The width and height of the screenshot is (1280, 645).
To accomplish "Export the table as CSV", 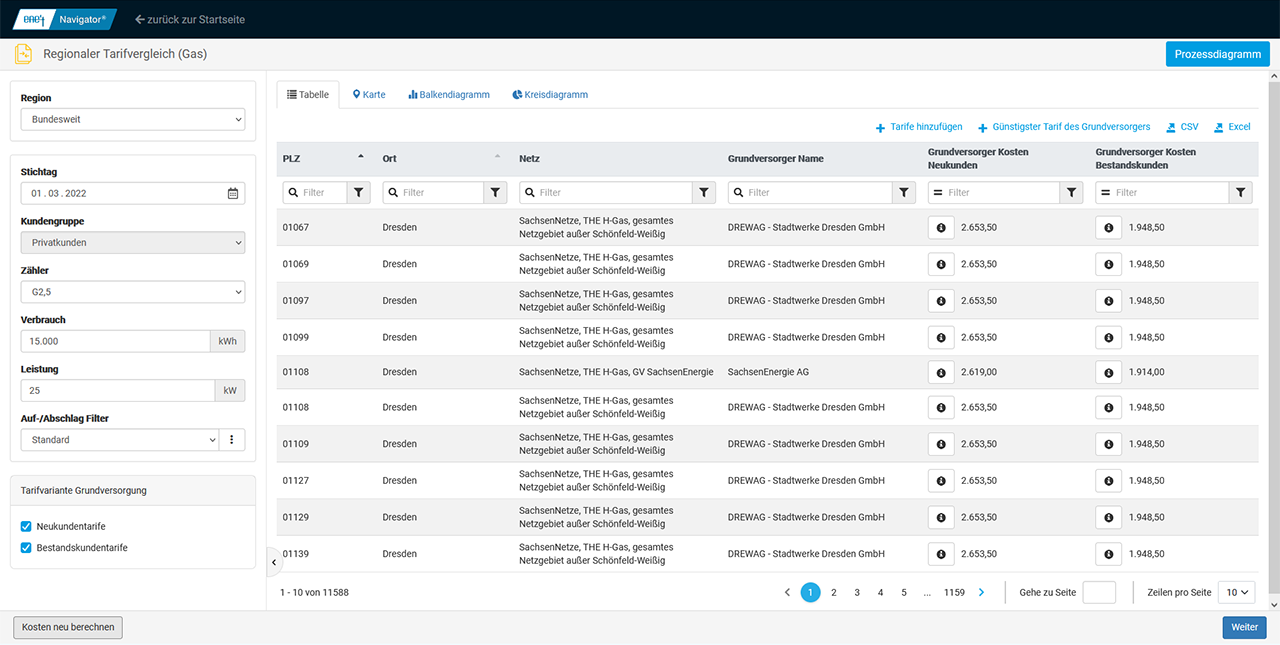I will [x=1182, y=127].
